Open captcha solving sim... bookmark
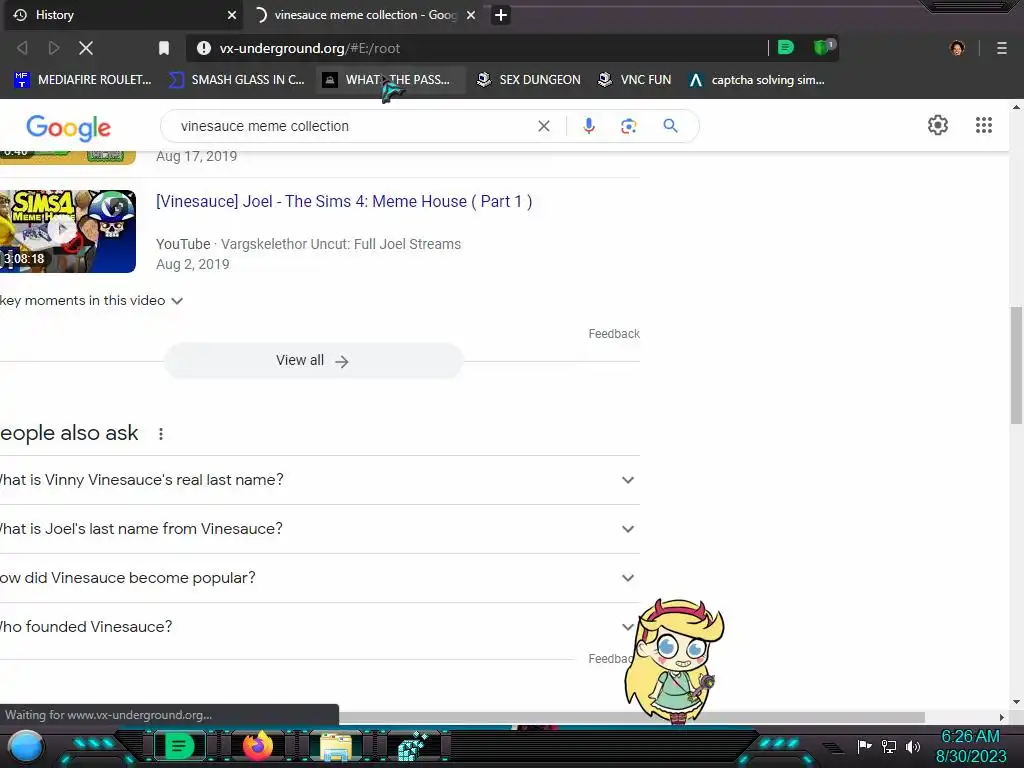This screenshot has width=1024, height=768. click(756, 80)
